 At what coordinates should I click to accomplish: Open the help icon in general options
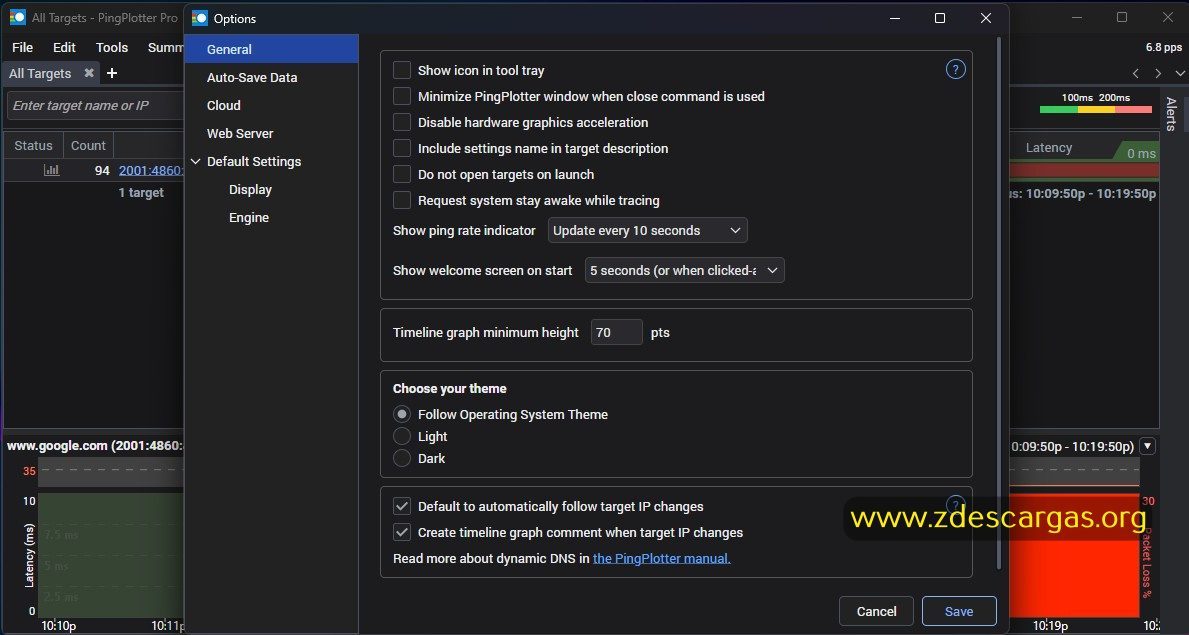tap(955, 70)
